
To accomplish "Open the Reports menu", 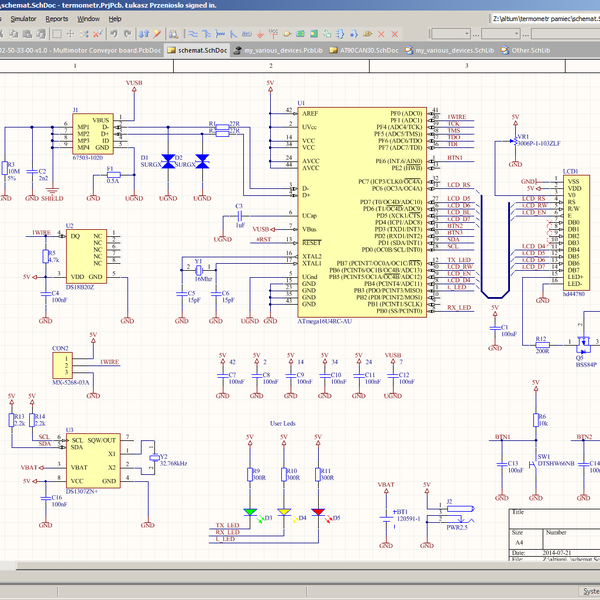I will (57, 18).
